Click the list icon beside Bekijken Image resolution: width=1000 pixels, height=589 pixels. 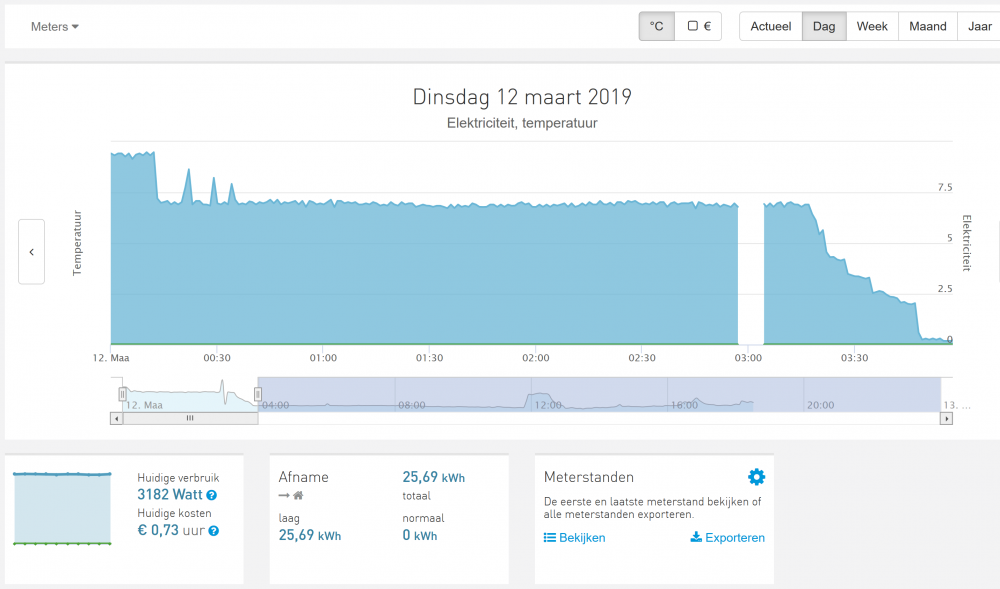click(x=549, y=538)
